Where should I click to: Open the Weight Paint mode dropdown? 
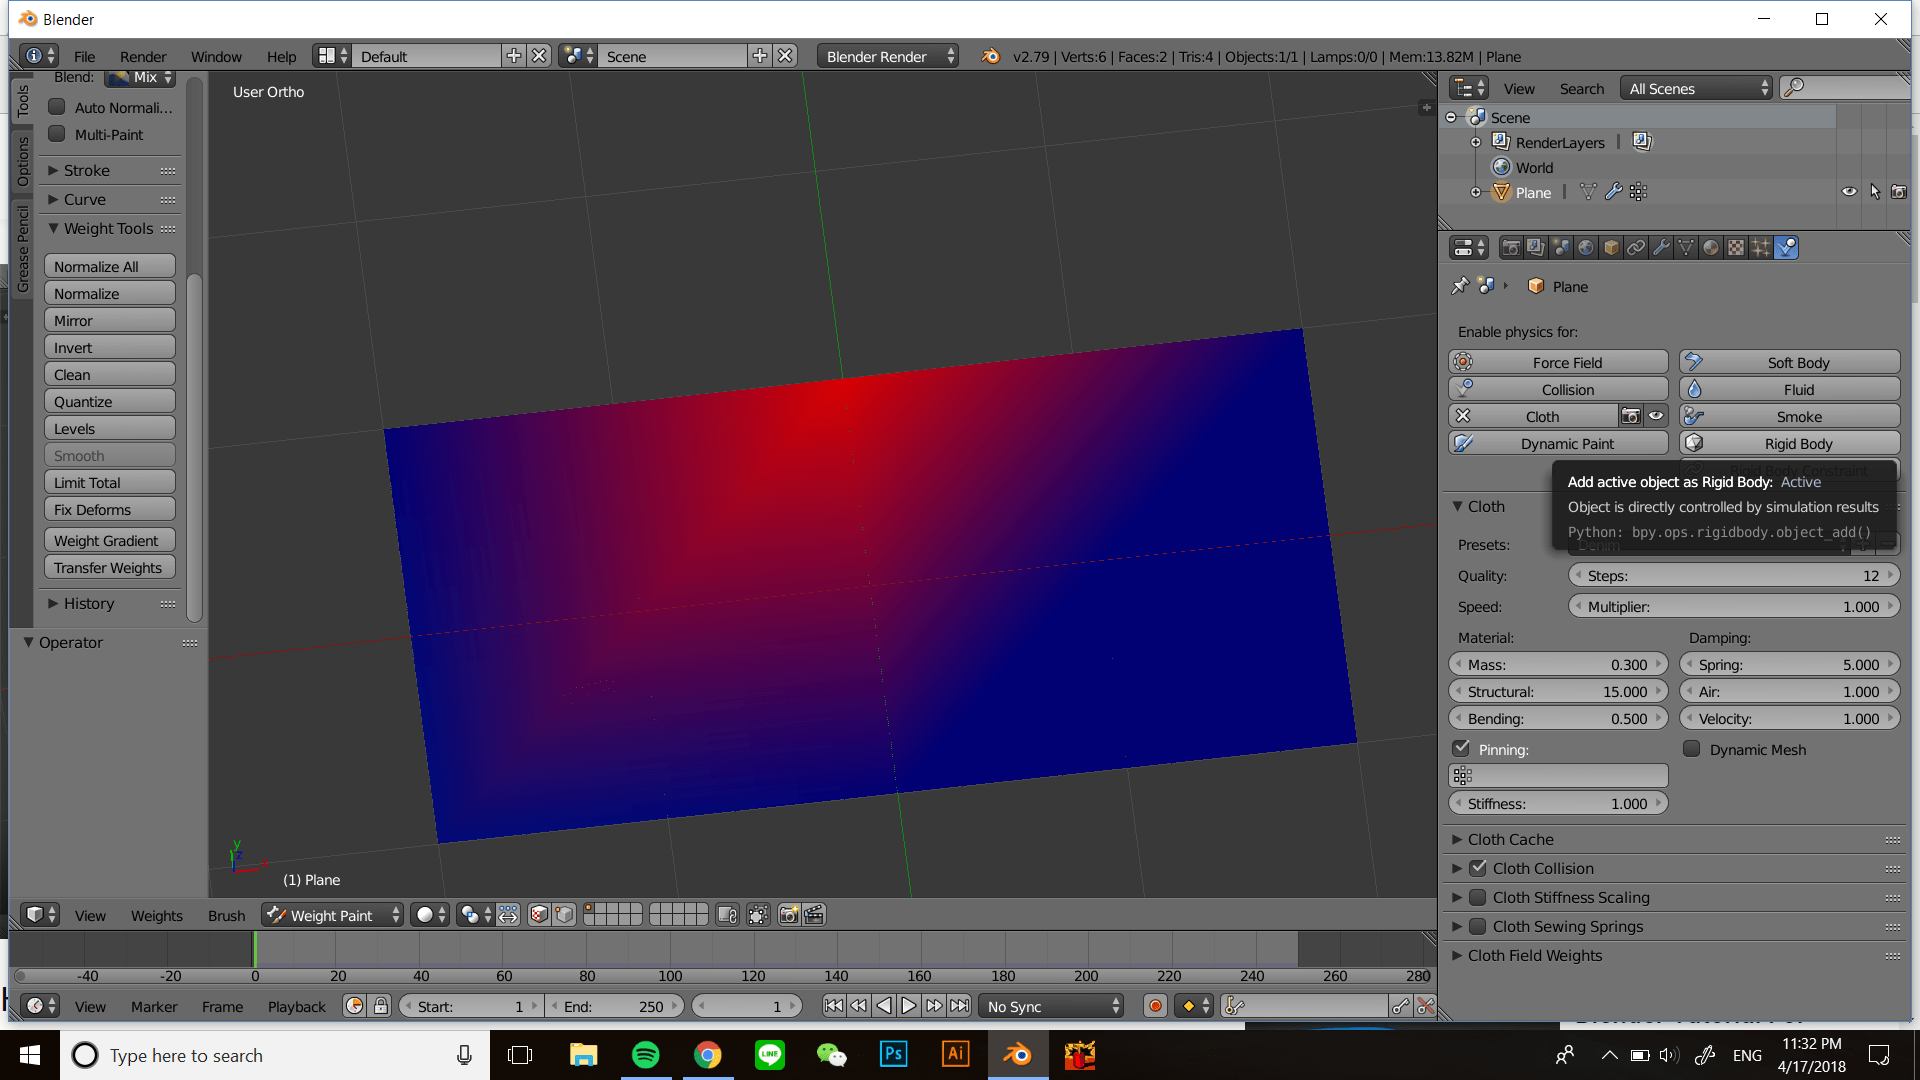[x=332, y=914]
